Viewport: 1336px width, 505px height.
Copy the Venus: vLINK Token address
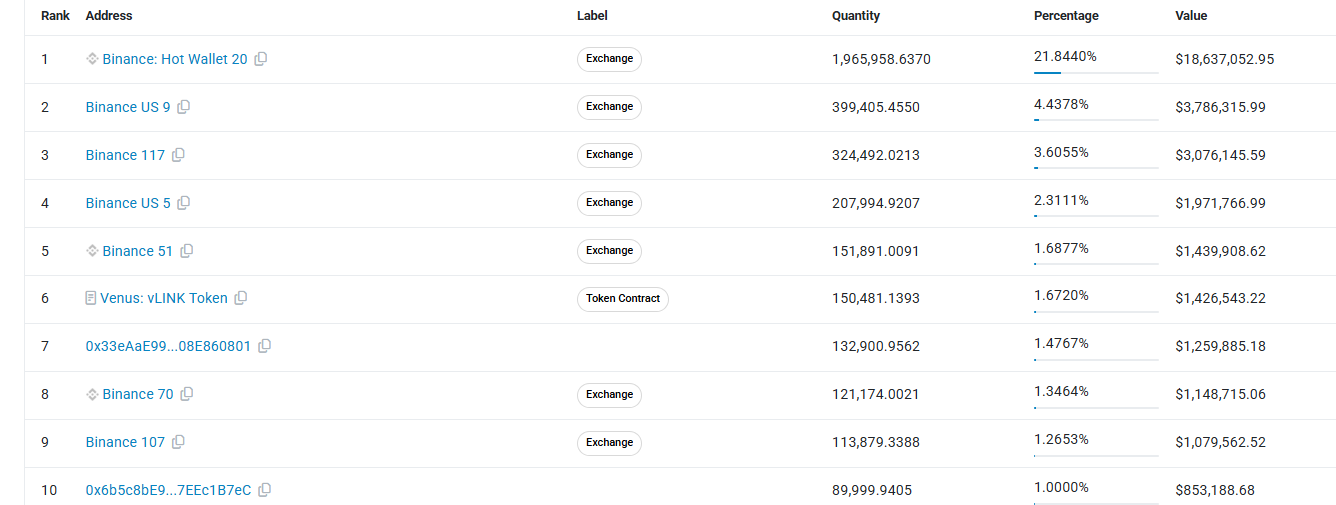coord(241,298)
